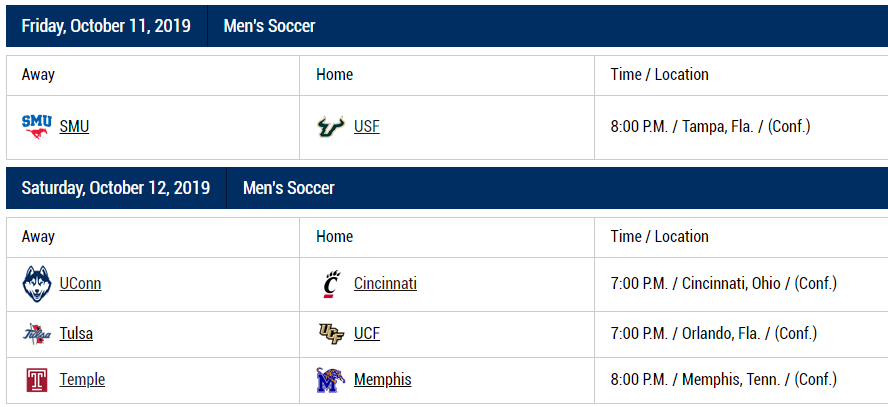Click the Tulsa script logo icon
The width and height of the screenshot is (888, 407).
click(x=37, y=334)
